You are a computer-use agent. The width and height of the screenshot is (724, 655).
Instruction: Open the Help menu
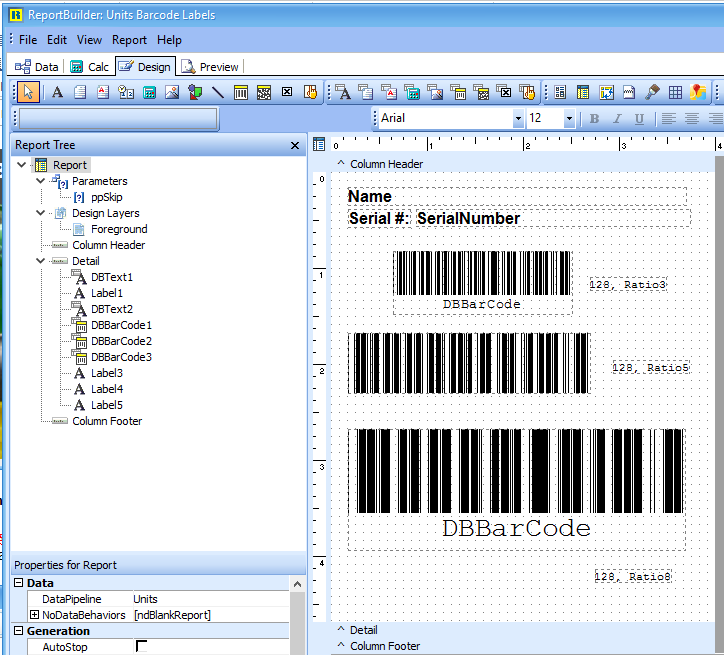[169, 40]
